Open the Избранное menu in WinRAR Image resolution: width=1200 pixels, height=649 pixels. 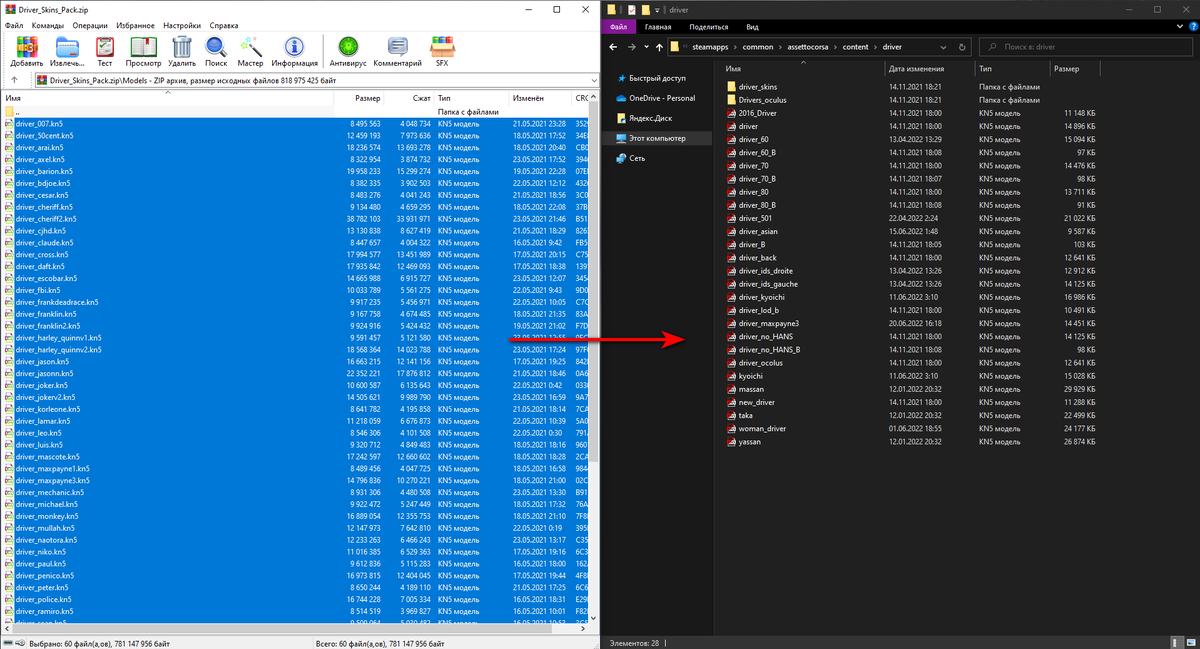point(136,24)
